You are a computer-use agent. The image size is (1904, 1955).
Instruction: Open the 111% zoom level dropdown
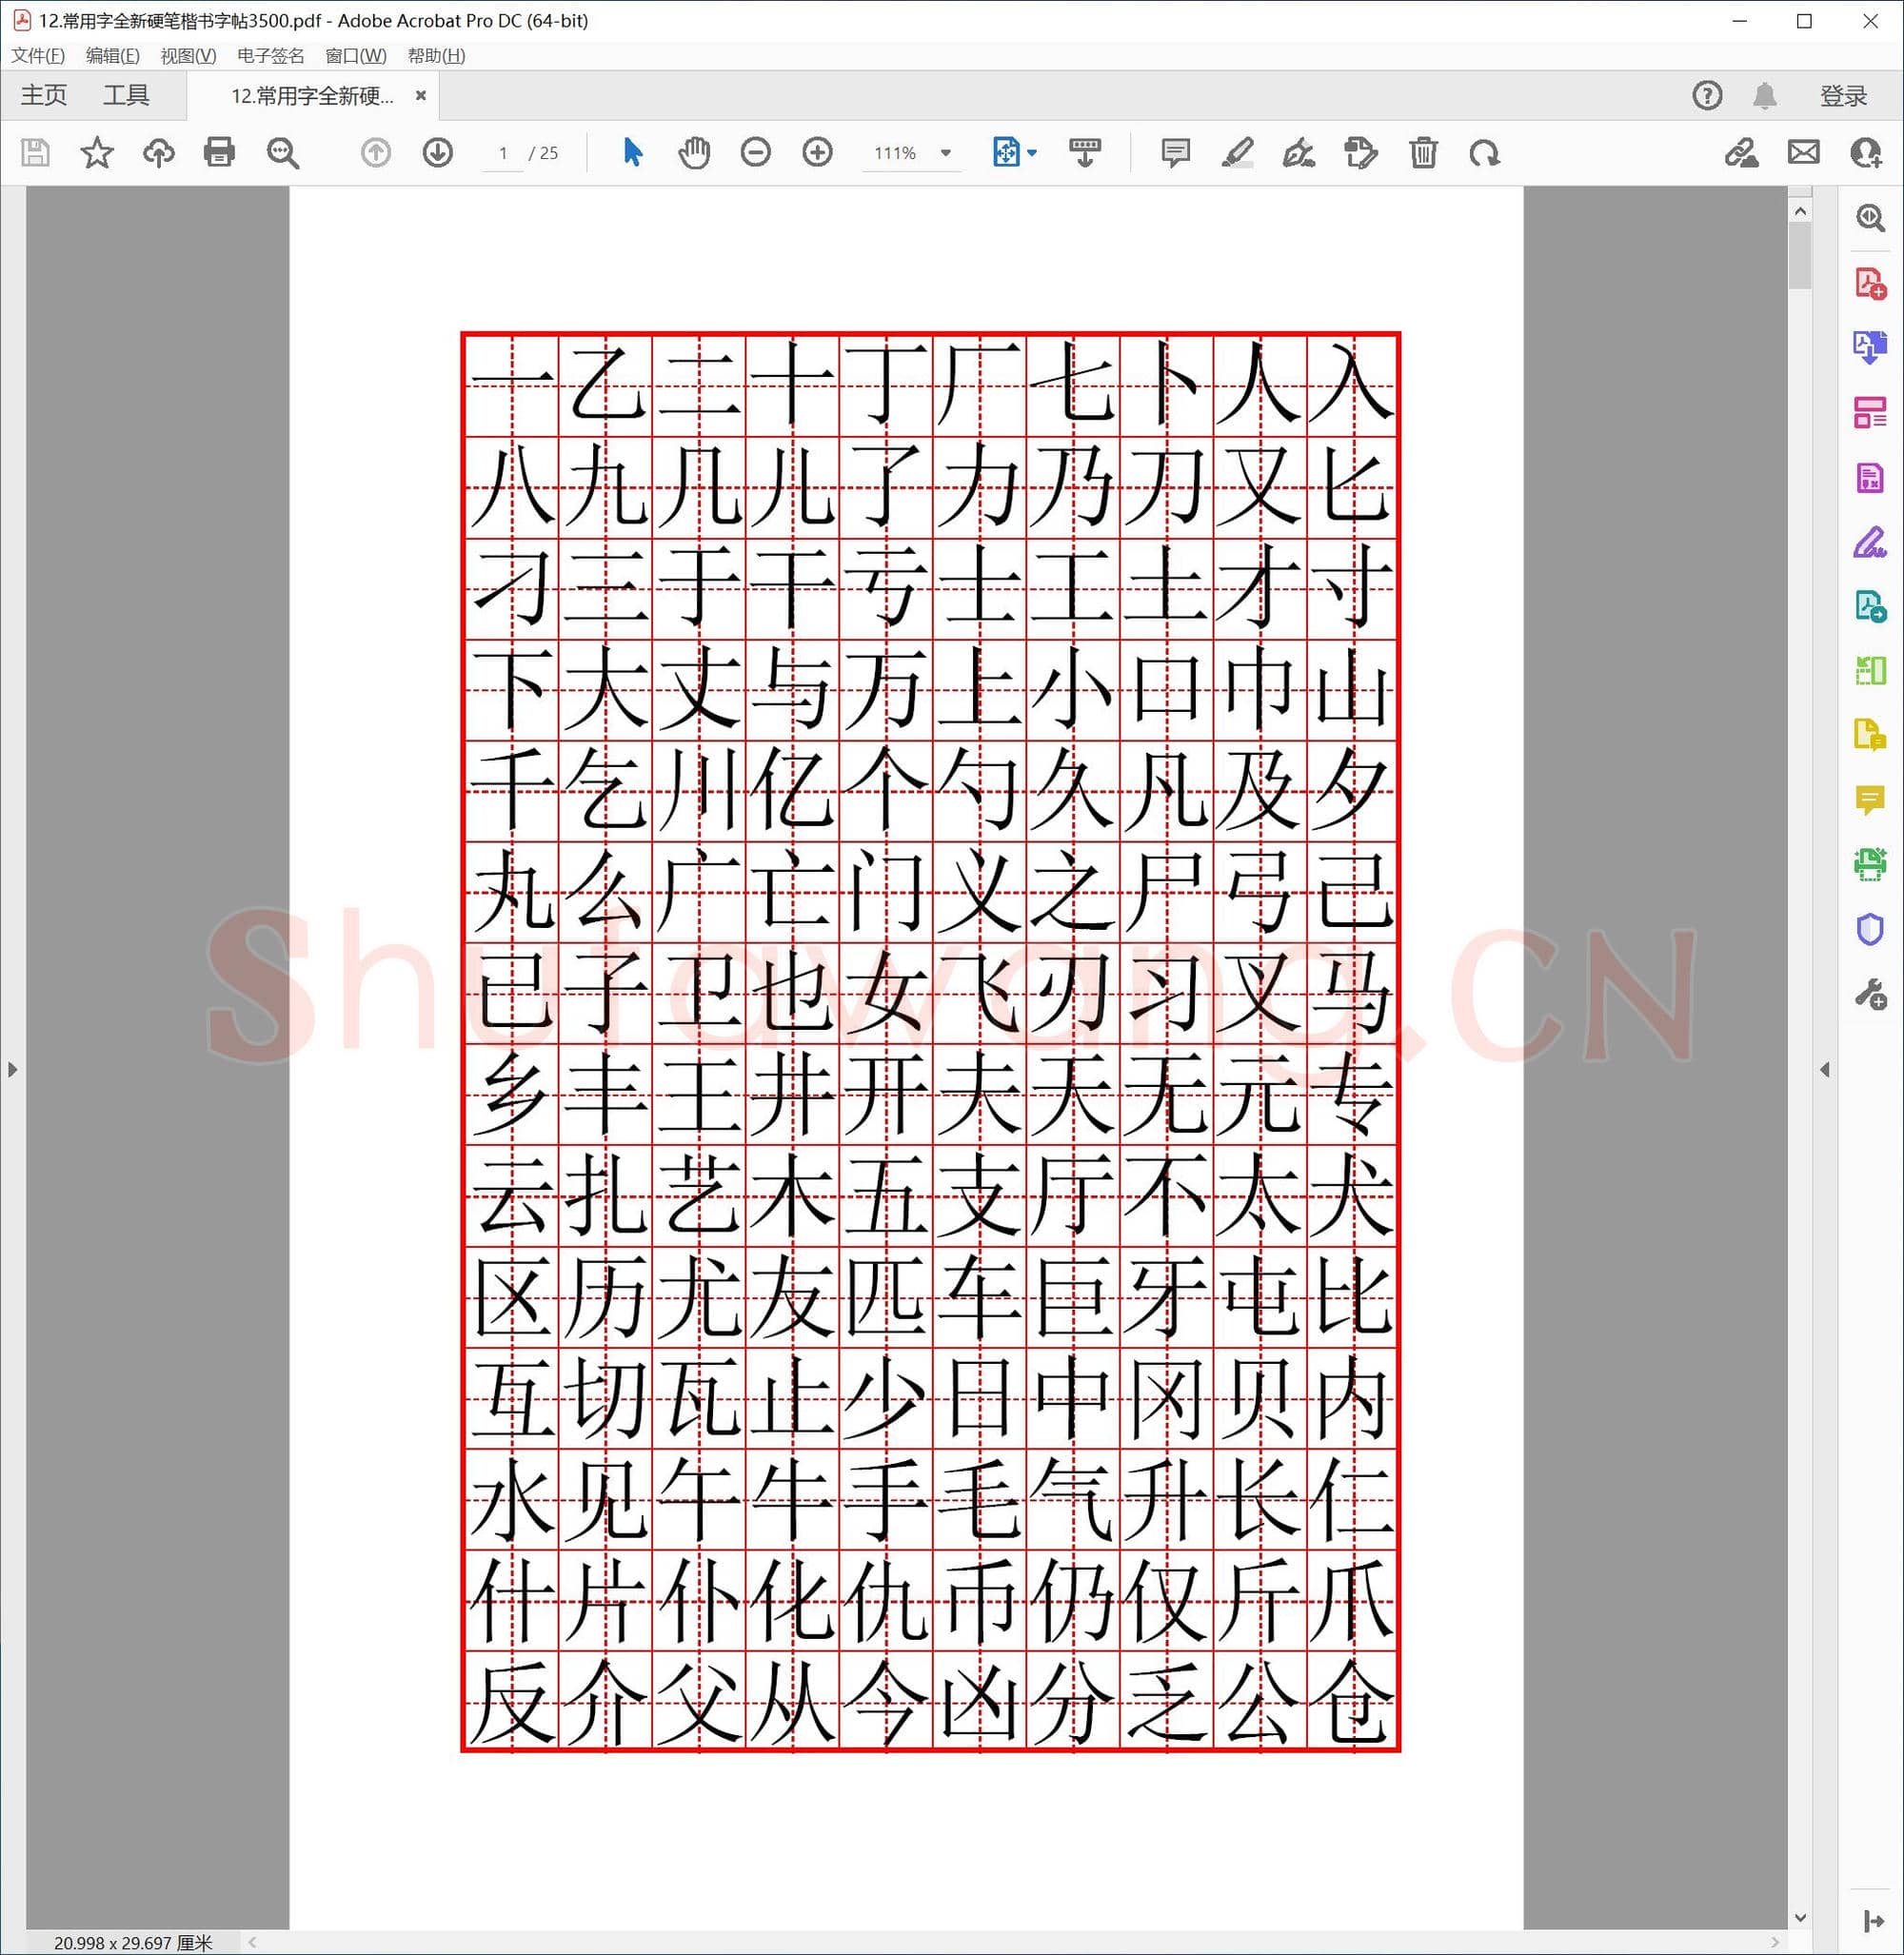pos(945,153)
